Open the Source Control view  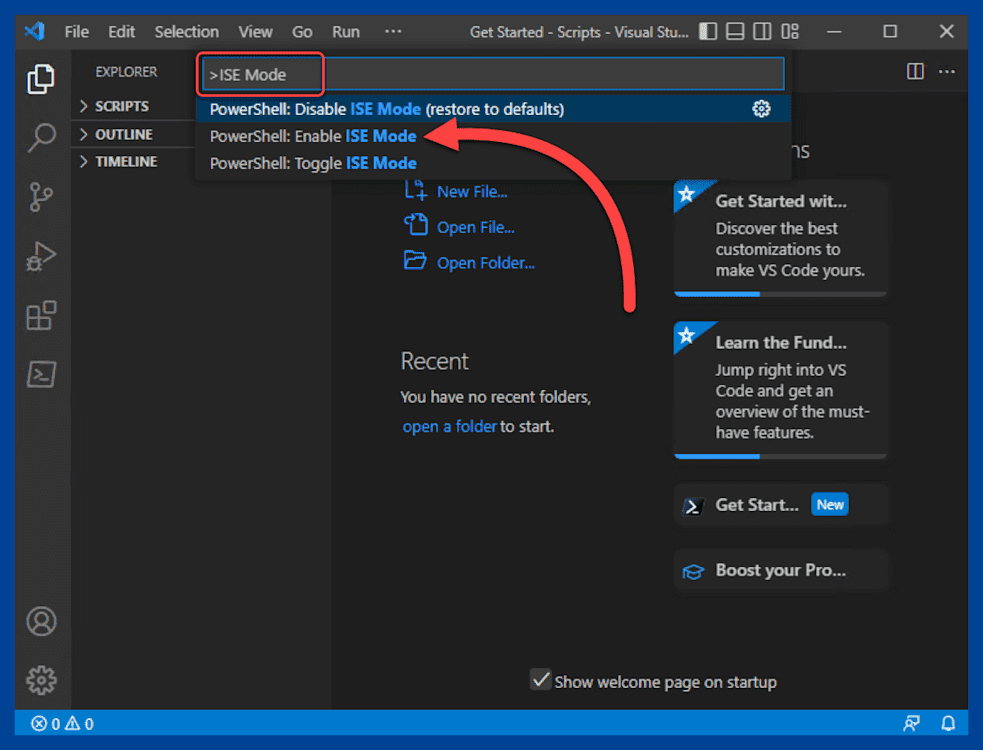pos(41,197)
